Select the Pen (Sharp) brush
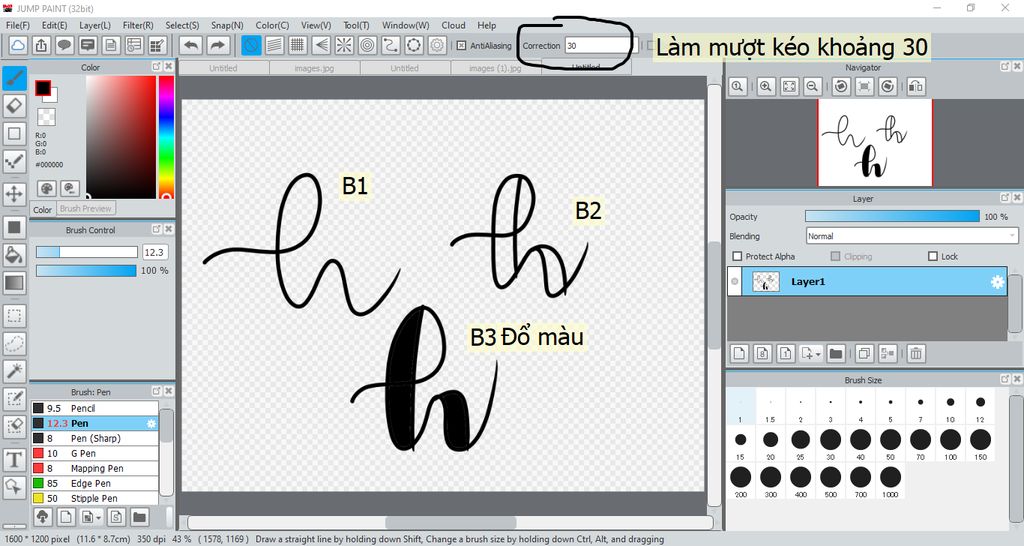Viewport: 1024px width, 546px height. (x=95, y=438)
